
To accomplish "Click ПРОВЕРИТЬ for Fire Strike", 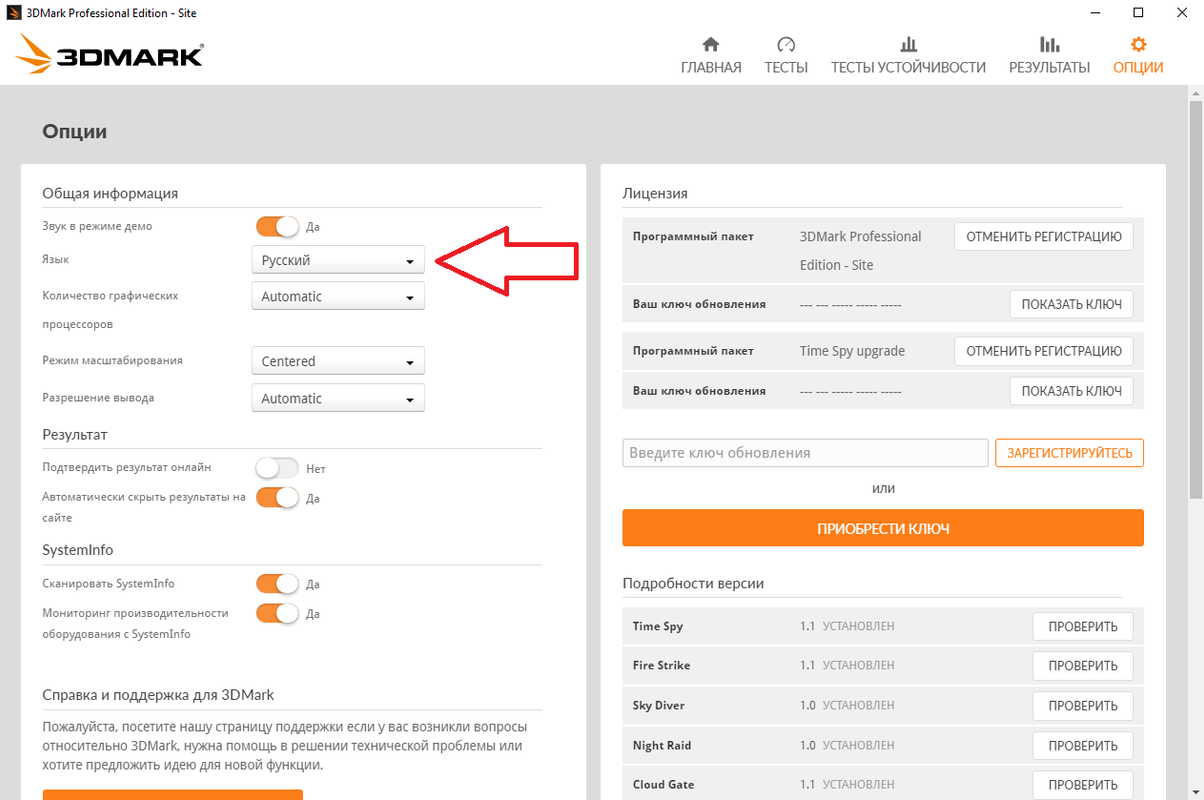I will (1083, 665).
